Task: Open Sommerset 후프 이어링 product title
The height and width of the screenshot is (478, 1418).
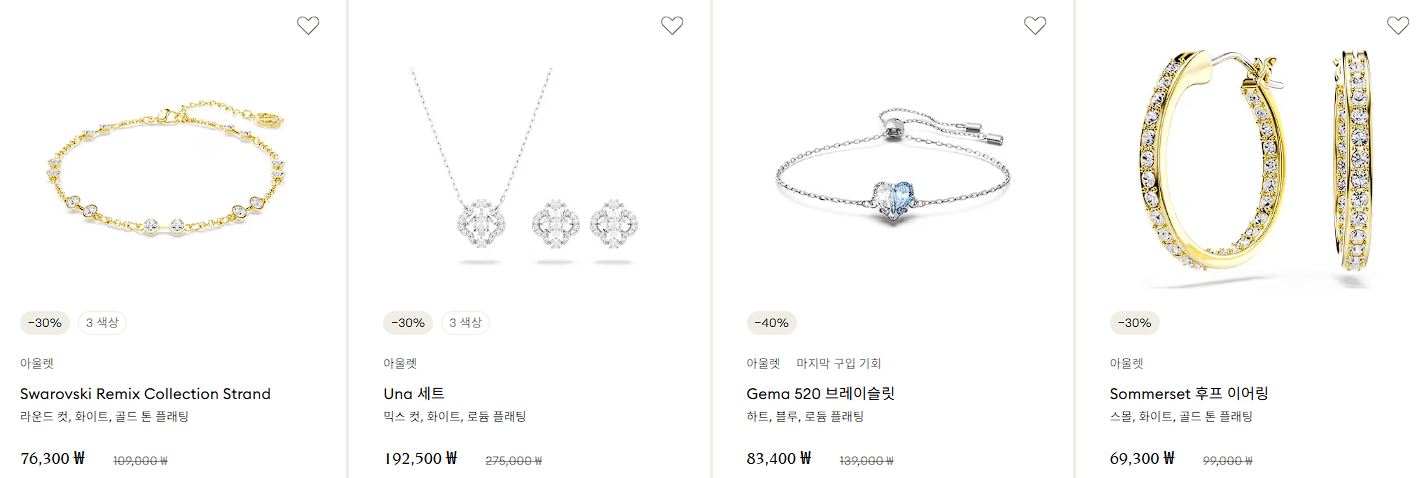Action: (1189, 394)
